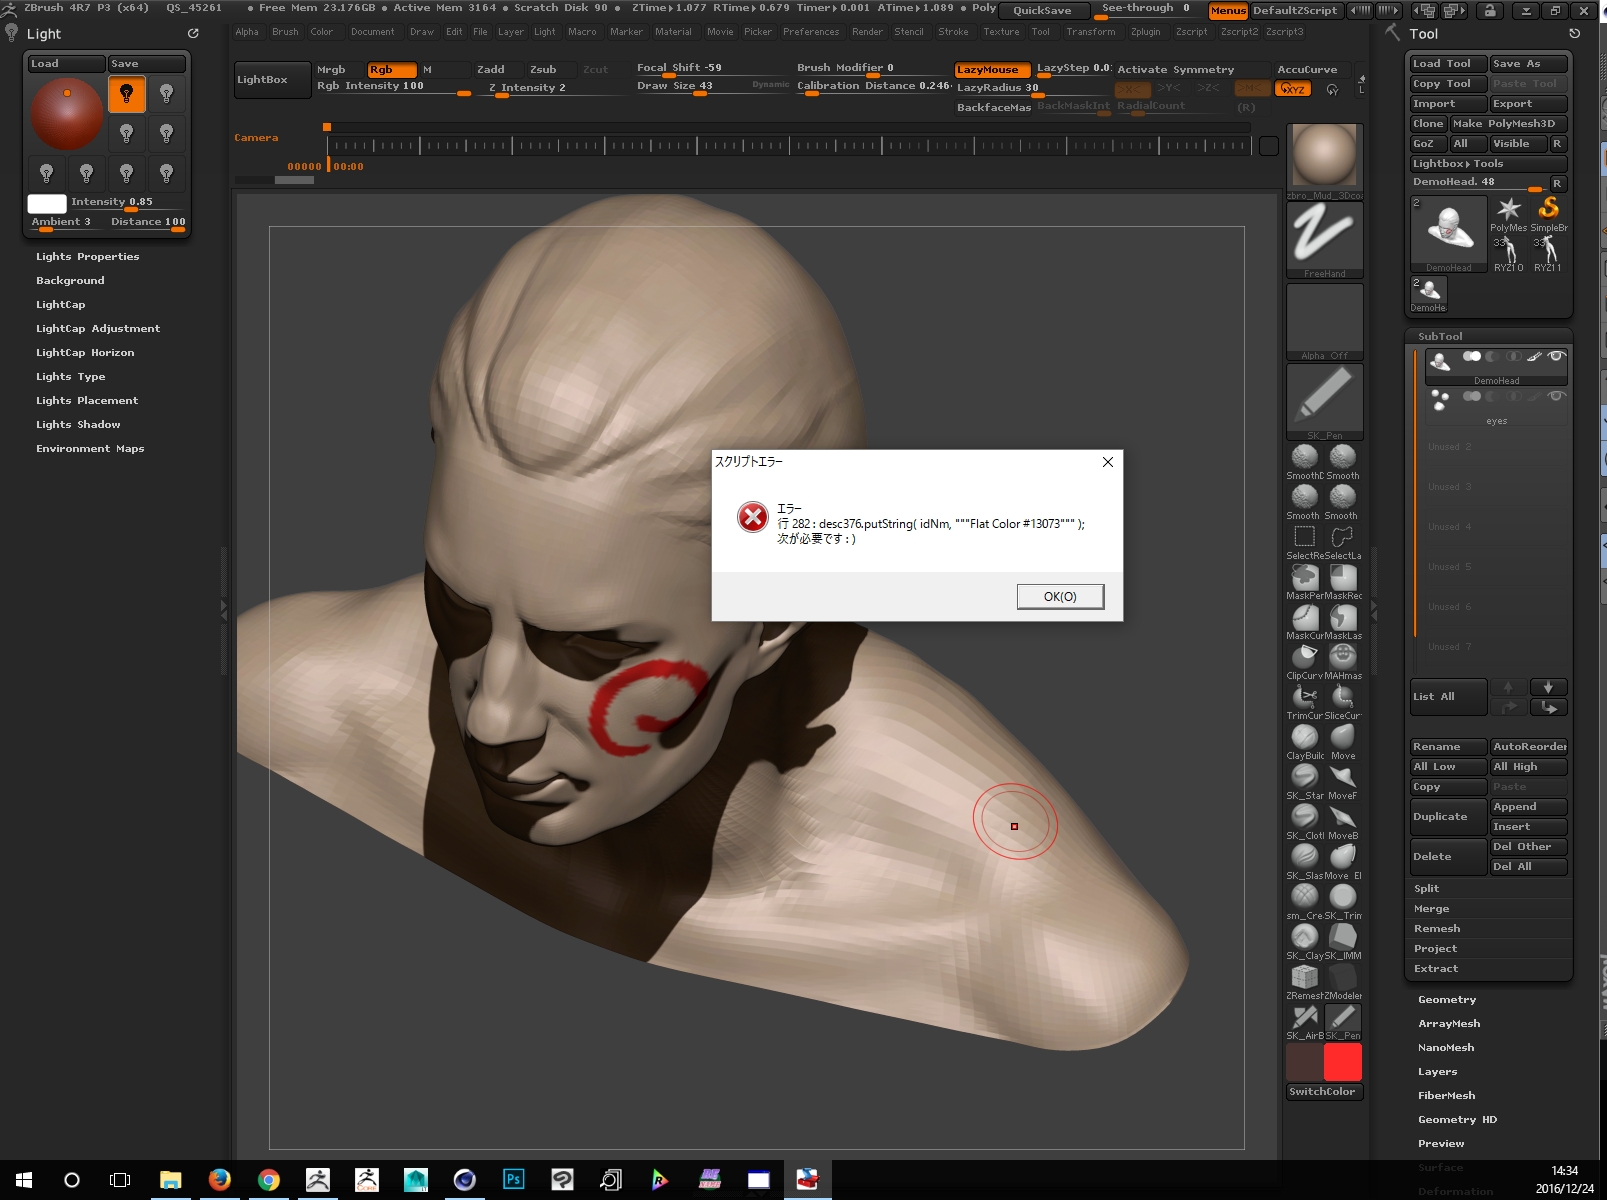
Task: Expand the Geometry subpalette
Action: (1446, 1000)
